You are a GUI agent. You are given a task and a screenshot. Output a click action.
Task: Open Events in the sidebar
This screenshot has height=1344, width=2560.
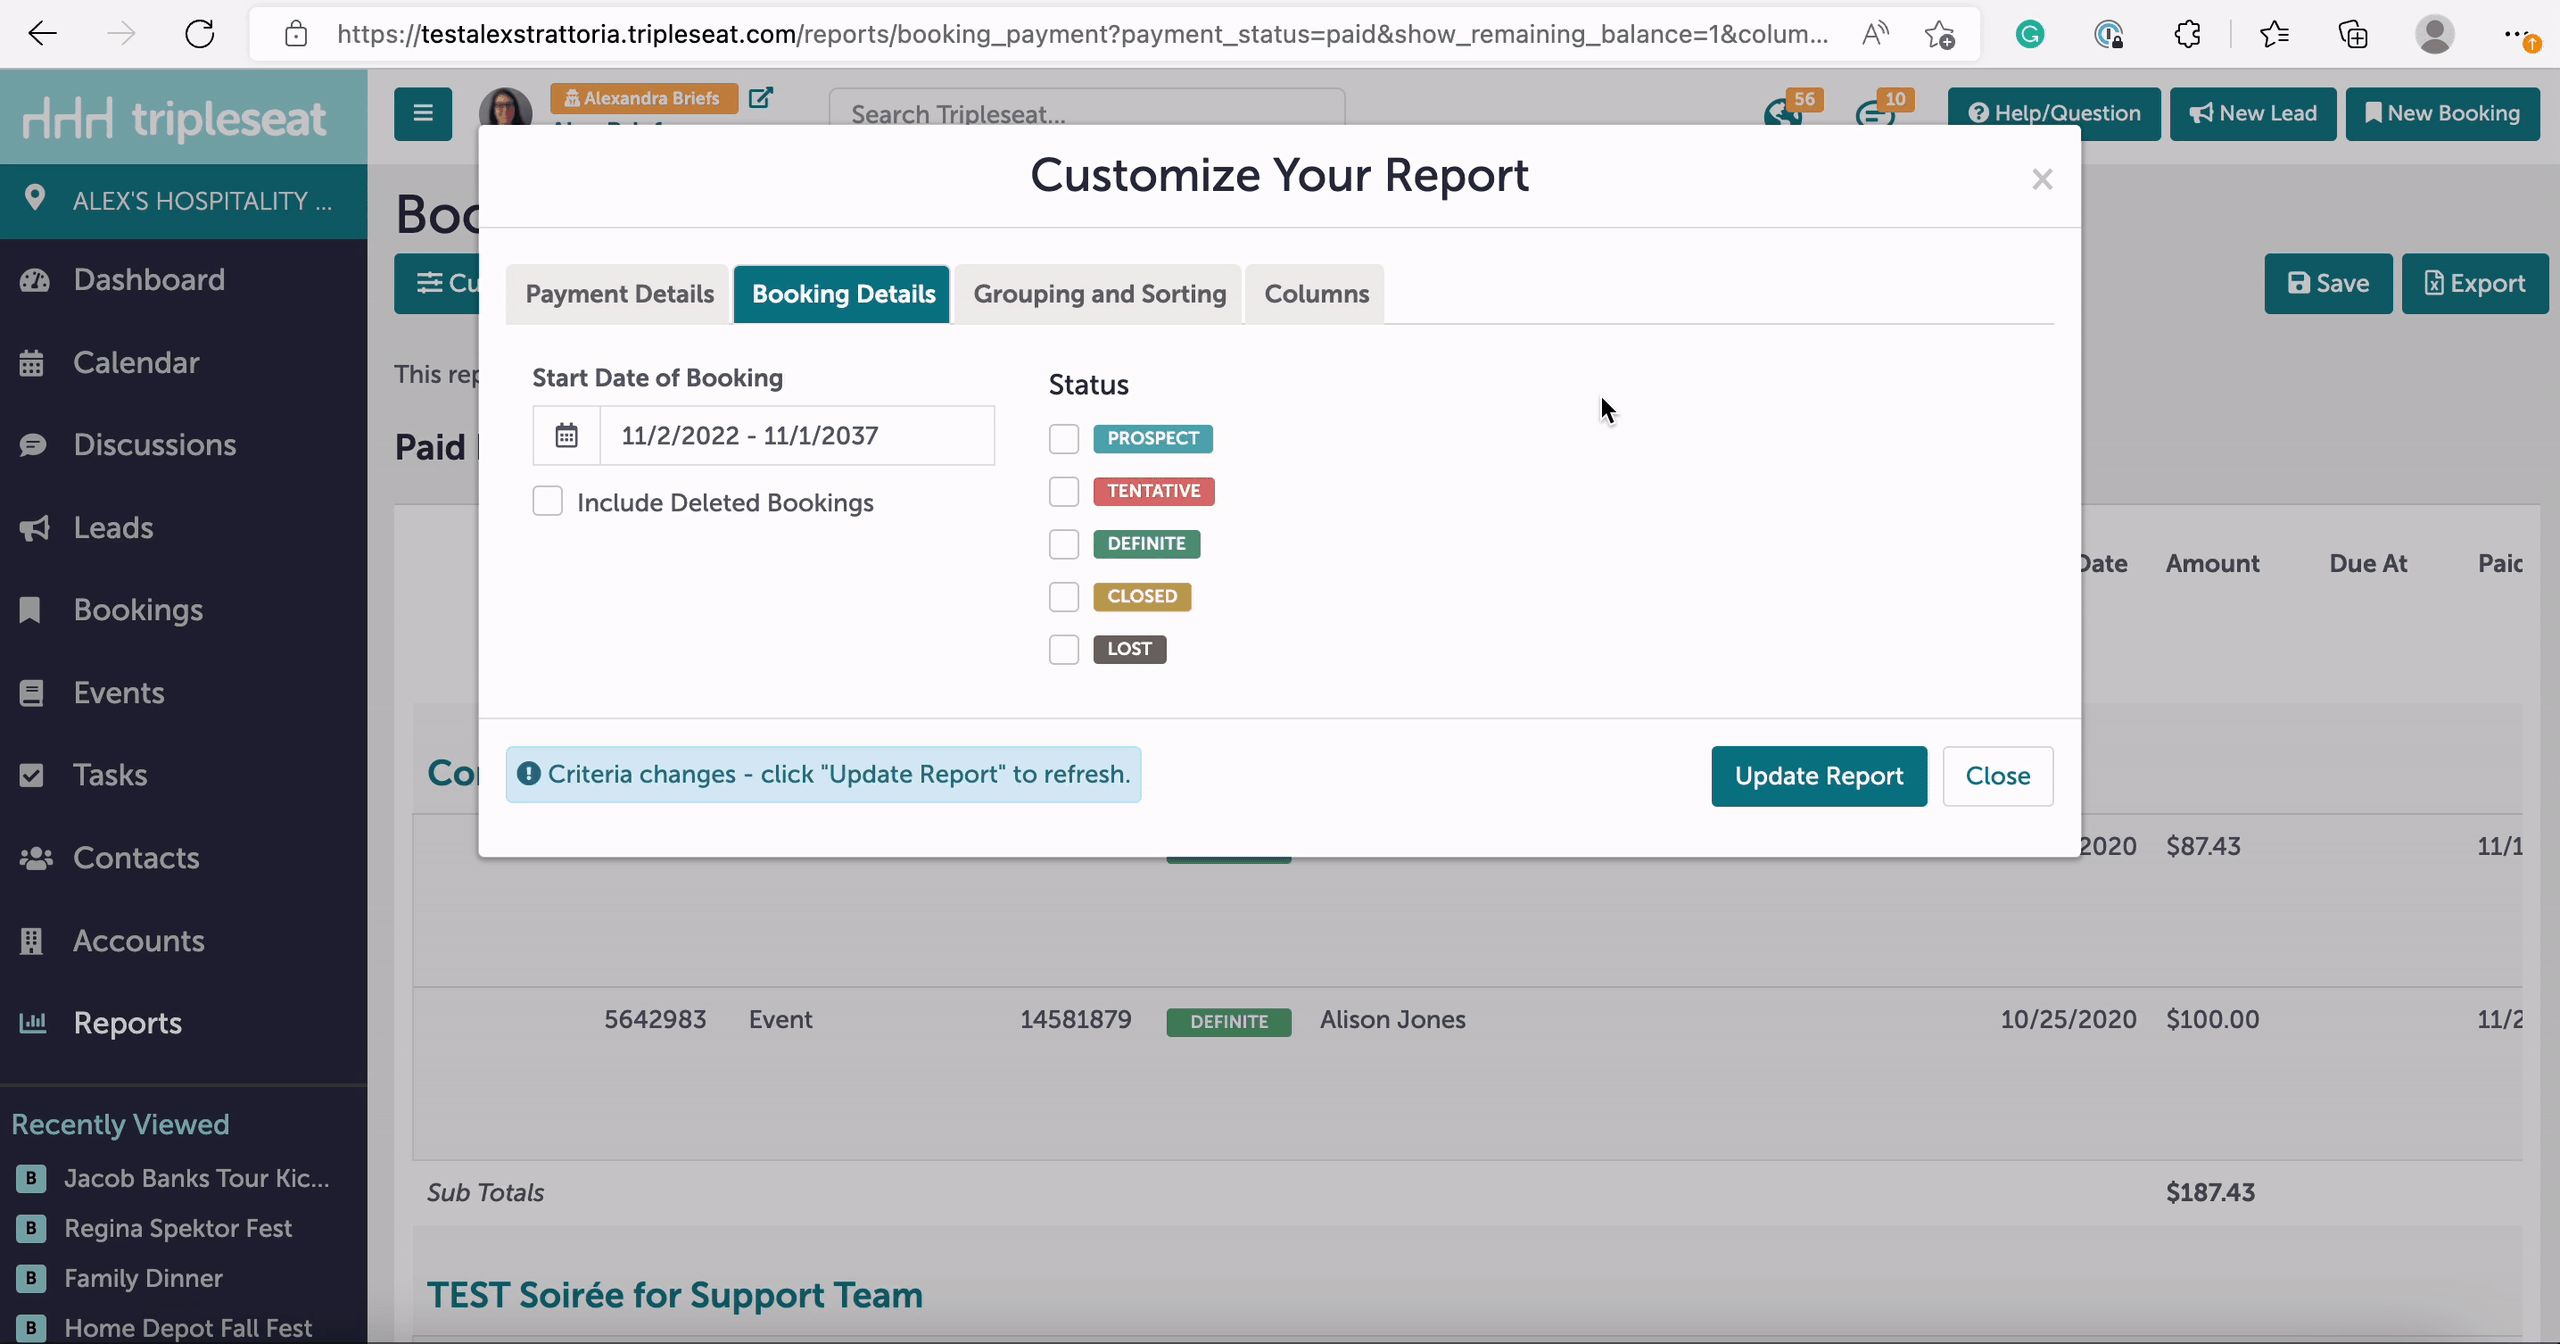point(118,693)
